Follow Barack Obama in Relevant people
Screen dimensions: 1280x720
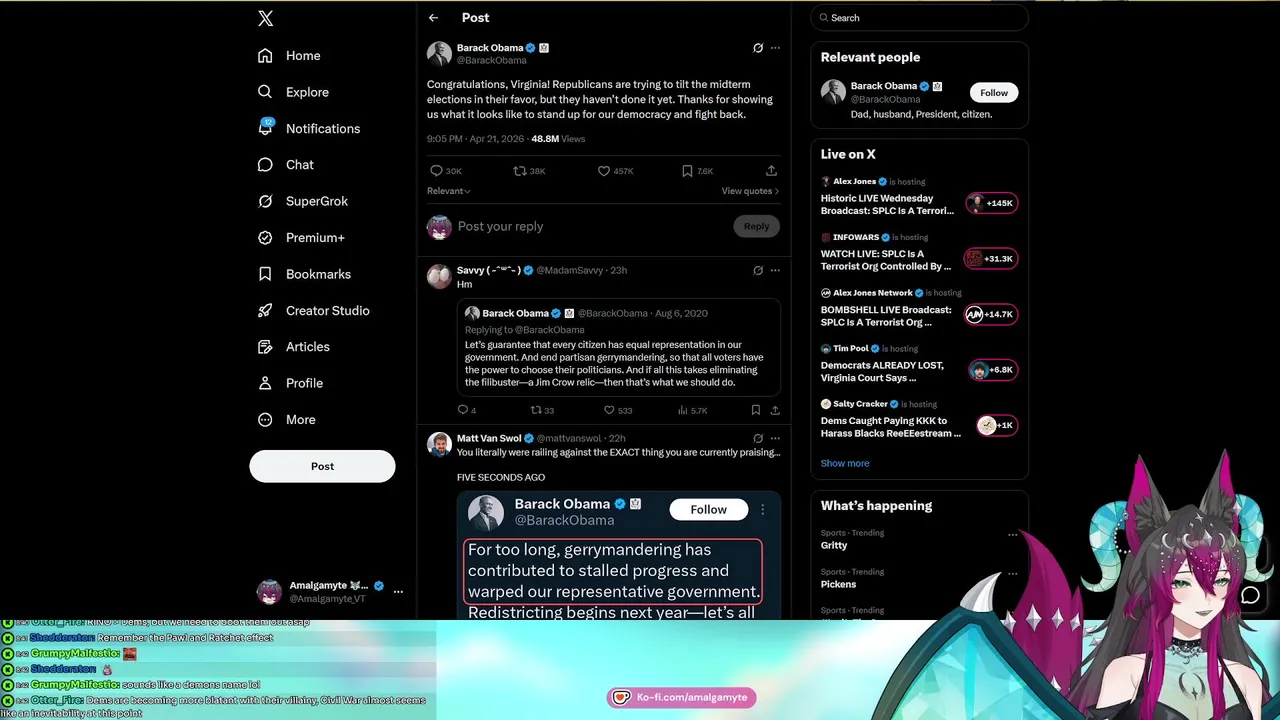[x=994, y=93]
